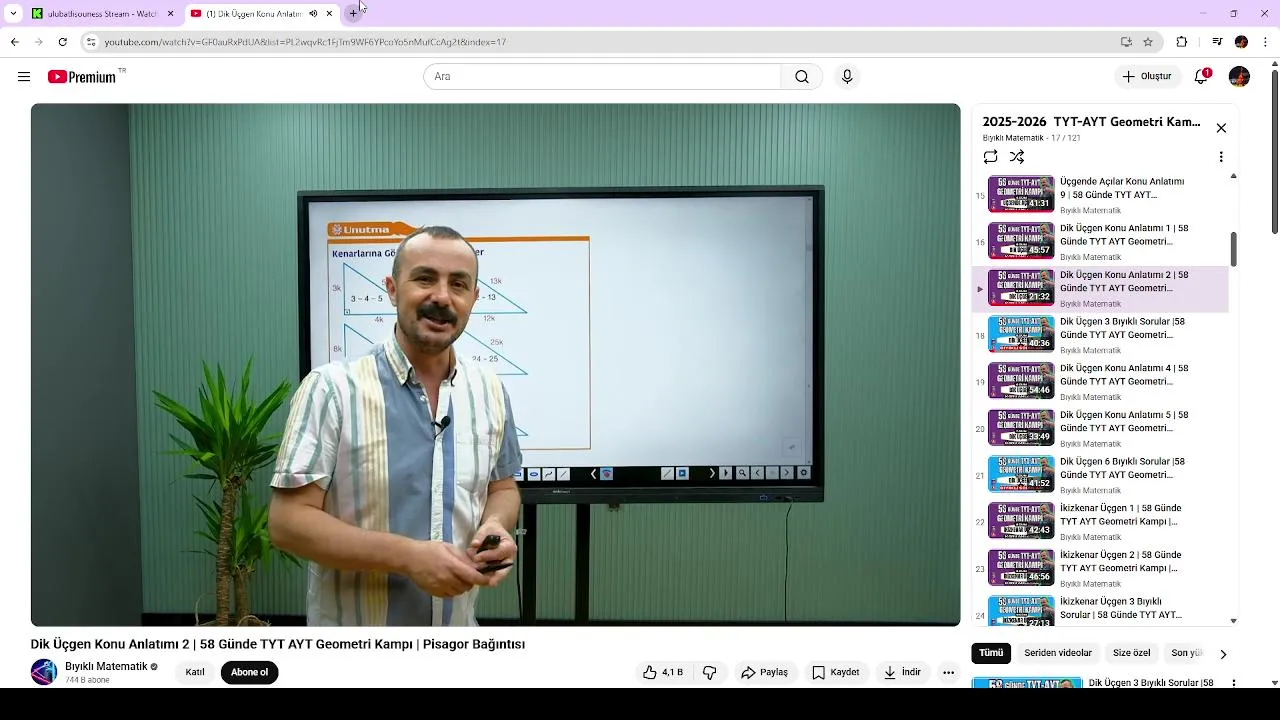Join channel with Katıl button
Viewport: 1280px width, 720px height.
[195, 672]
